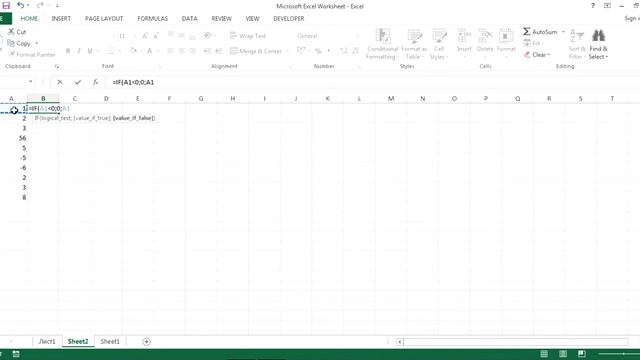Switch to the Sheet1 sheet tab
This screenshot has height=360, width=640.
(110, 342)
